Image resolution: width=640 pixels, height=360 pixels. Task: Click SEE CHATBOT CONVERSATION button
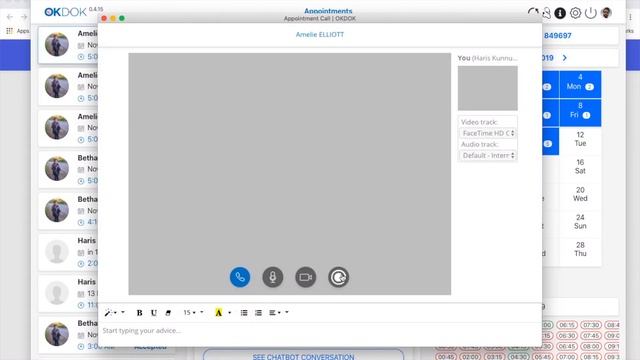pos(303,356)
